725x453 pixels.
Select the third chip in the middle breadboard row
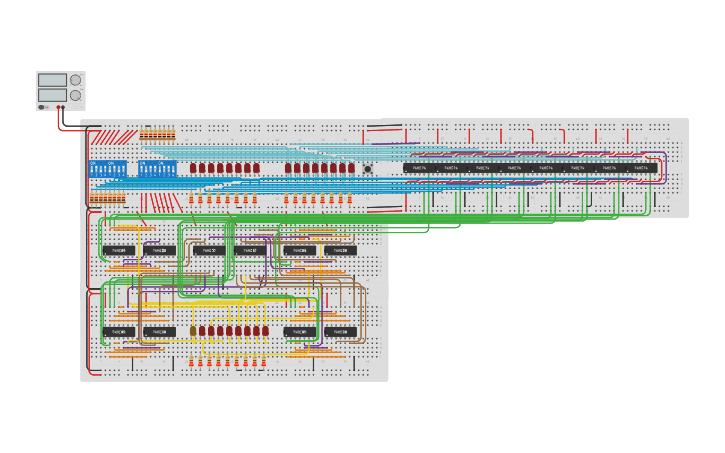(x=209, y=251)
